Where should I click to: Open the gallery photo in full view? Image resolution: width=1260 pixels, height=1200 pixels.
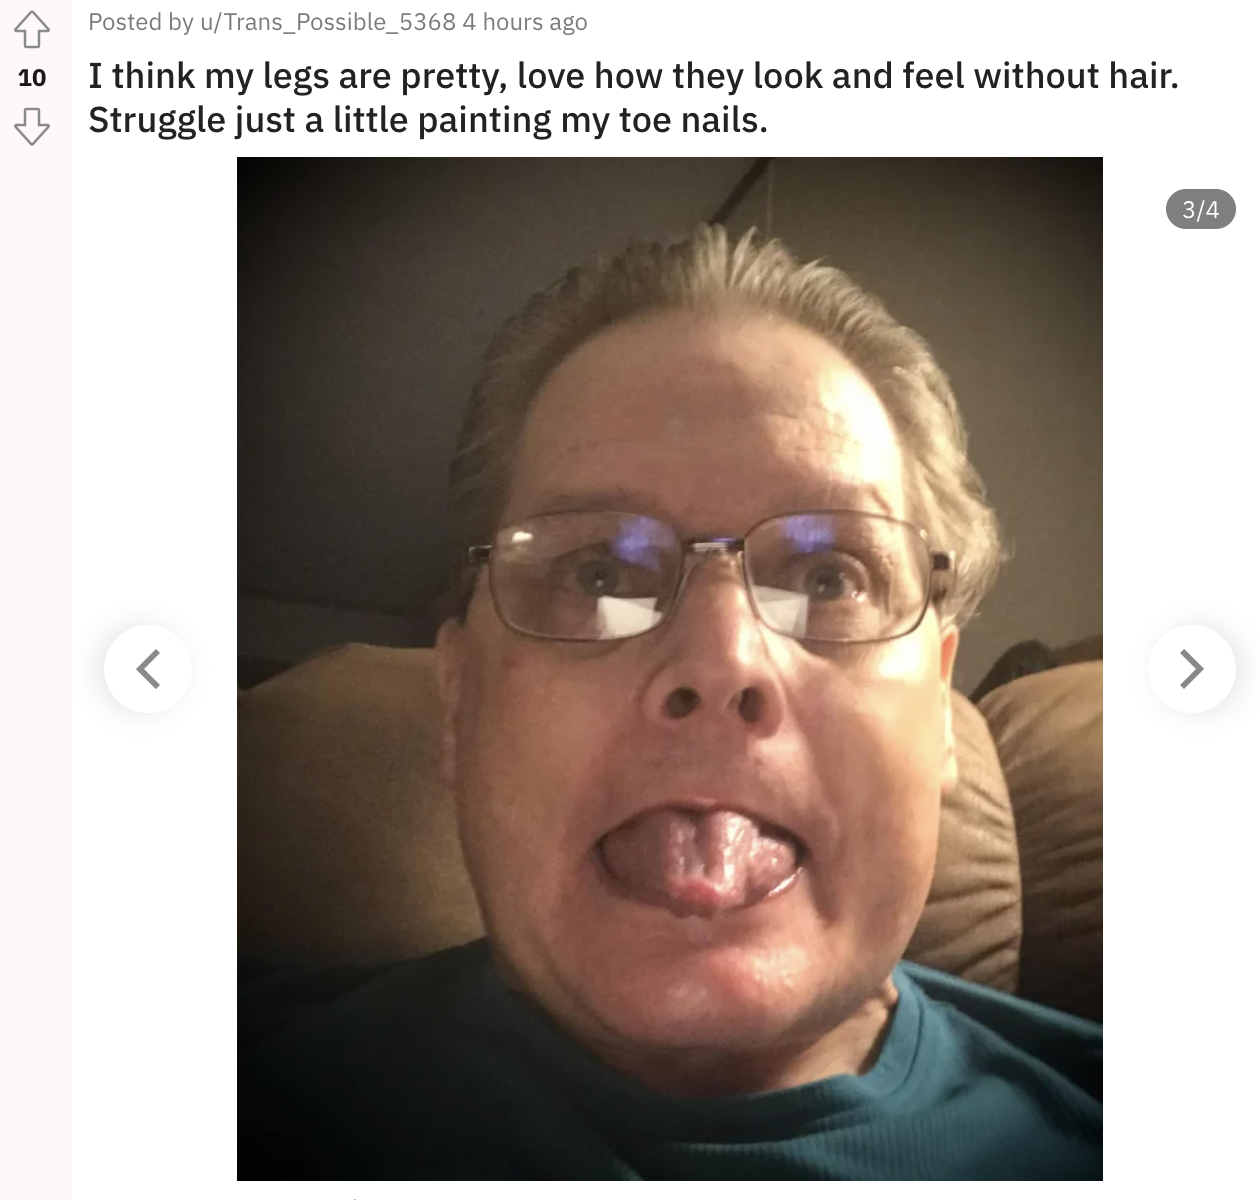point(670,668)
